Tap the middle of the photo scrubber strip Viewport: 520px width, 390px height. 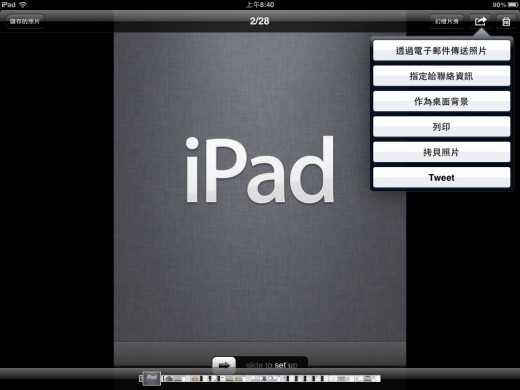pos(260,378)
